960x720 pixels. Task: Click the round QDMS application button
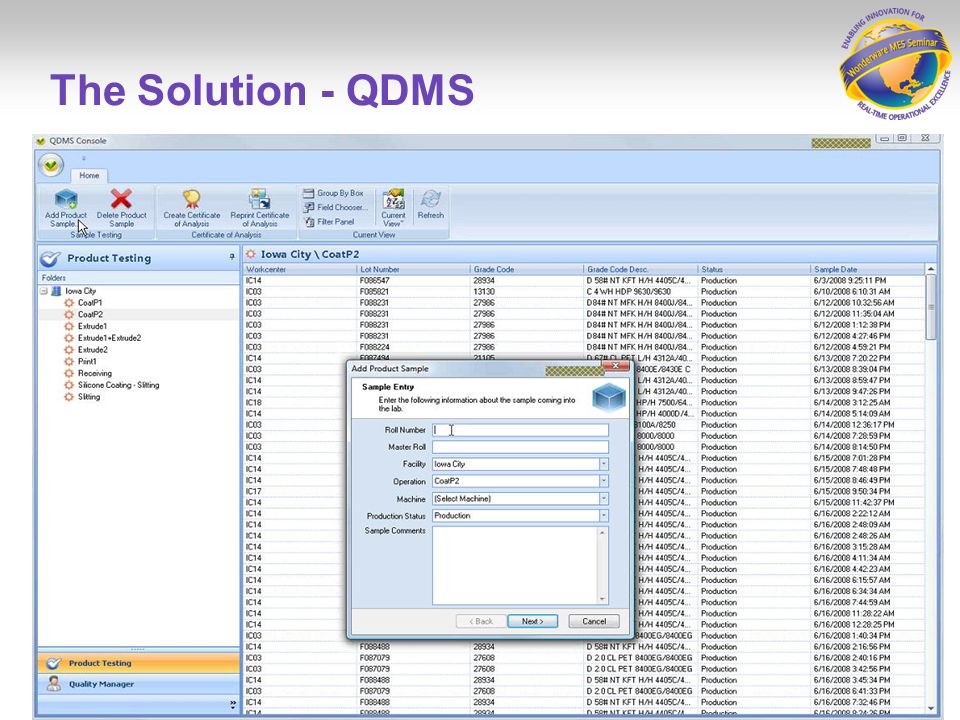coord(51,165)
